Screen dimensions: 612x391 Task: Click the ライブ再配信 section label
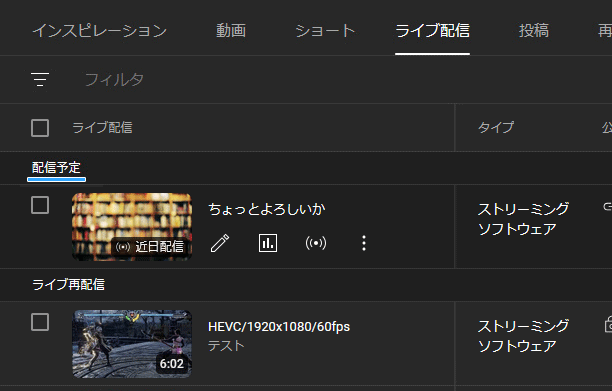[x=68, y=284]
